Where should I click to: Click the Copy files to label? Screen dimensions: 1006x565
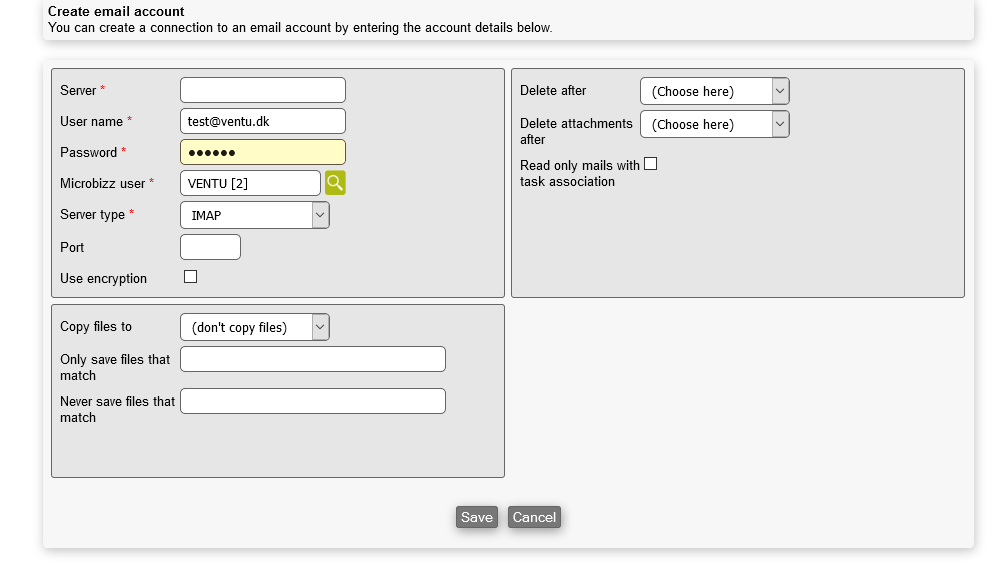[x=96, y=327]
